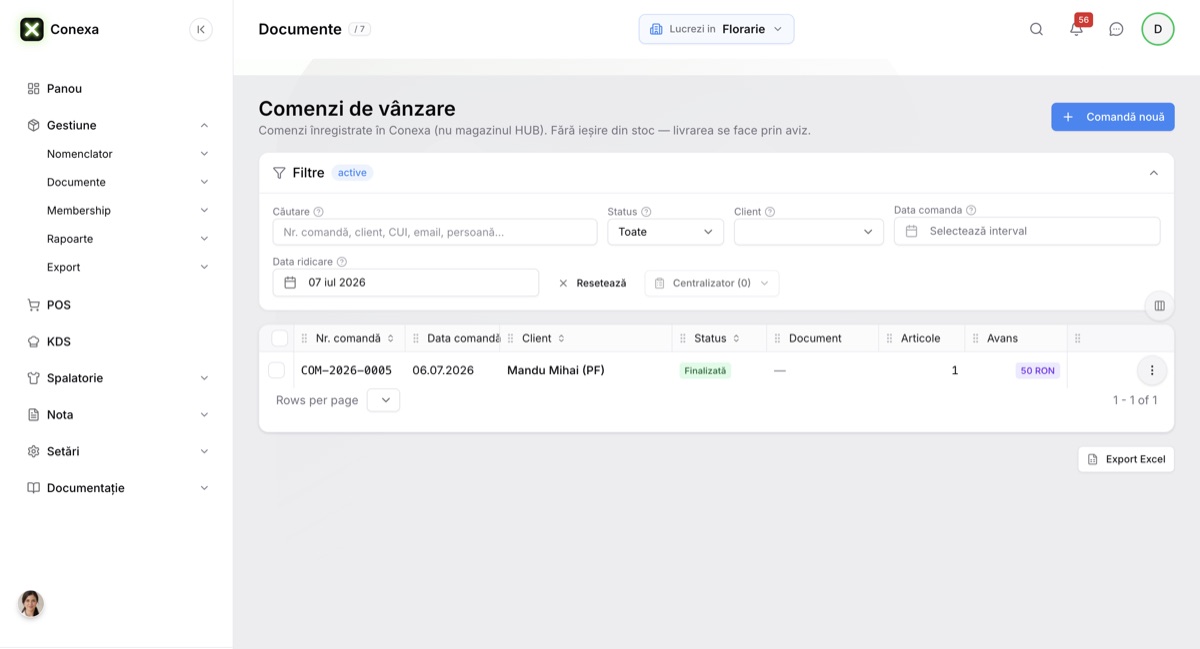
Task: Click the help icon beside Data ridicare
Action: pyautogui.click(x=341, y=262)
